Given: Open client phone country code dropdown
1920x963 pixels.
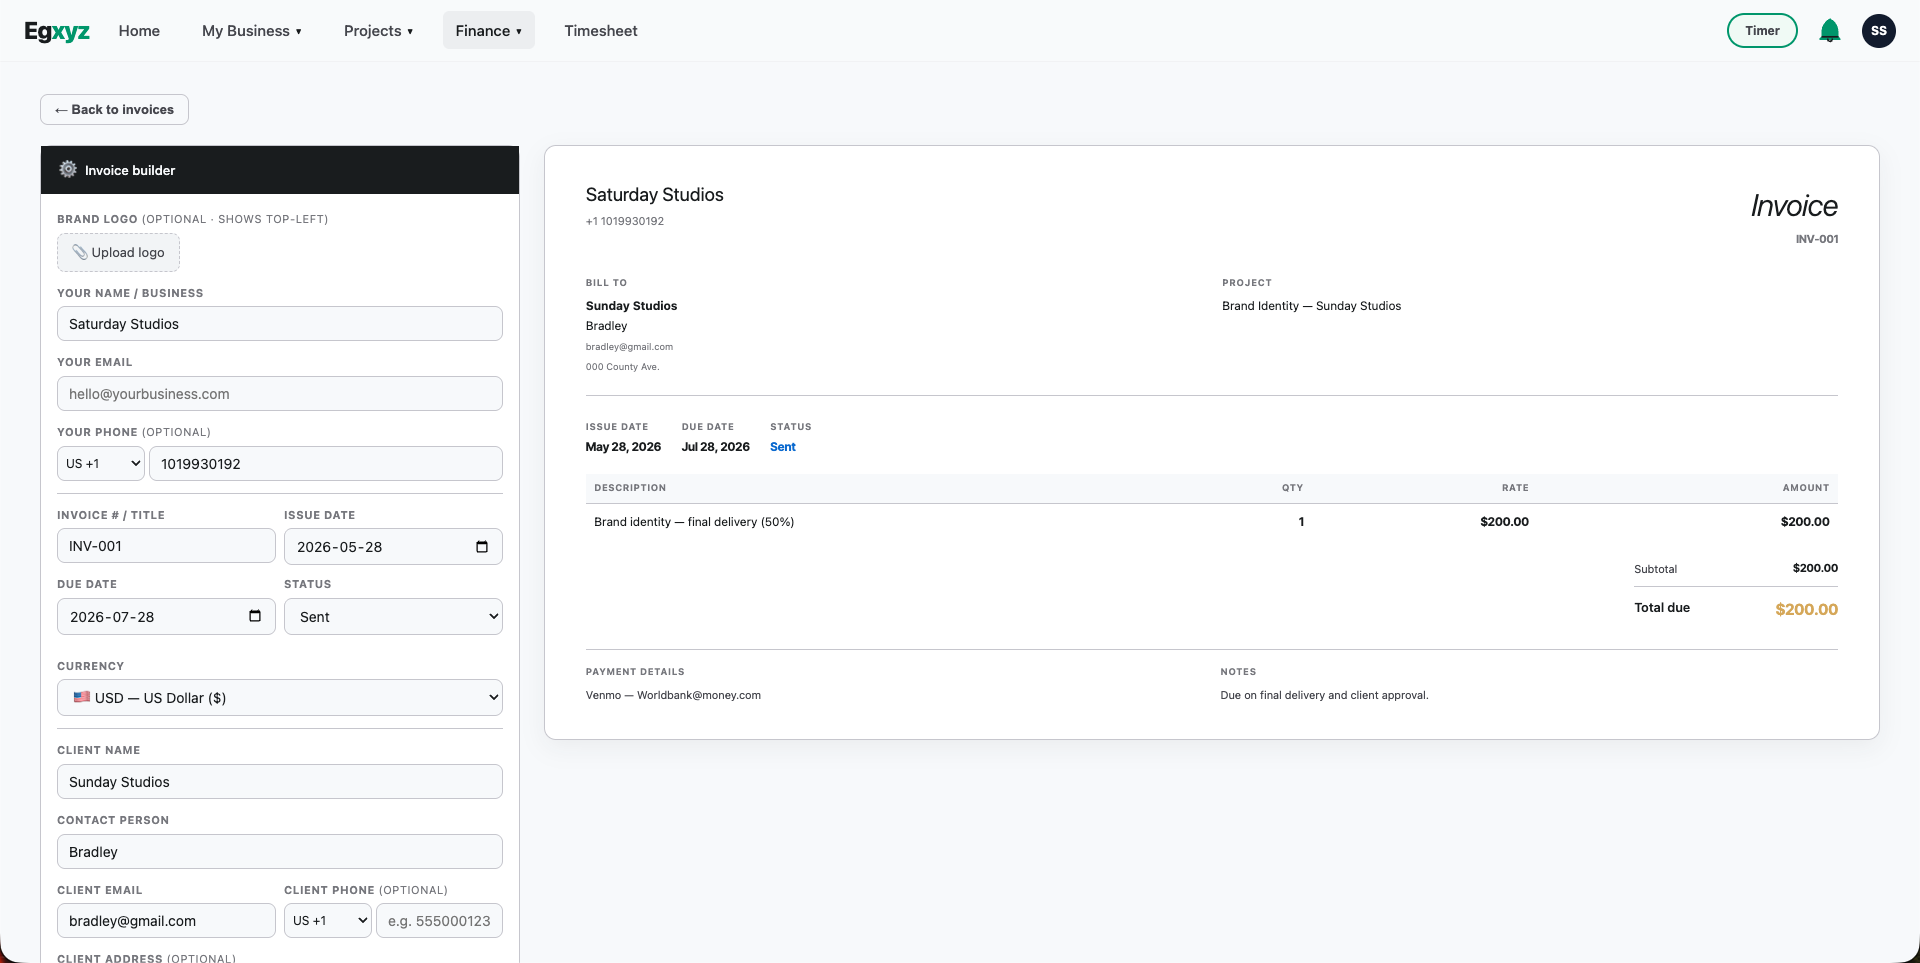Looking at the screenshot, I should (328, 921).
